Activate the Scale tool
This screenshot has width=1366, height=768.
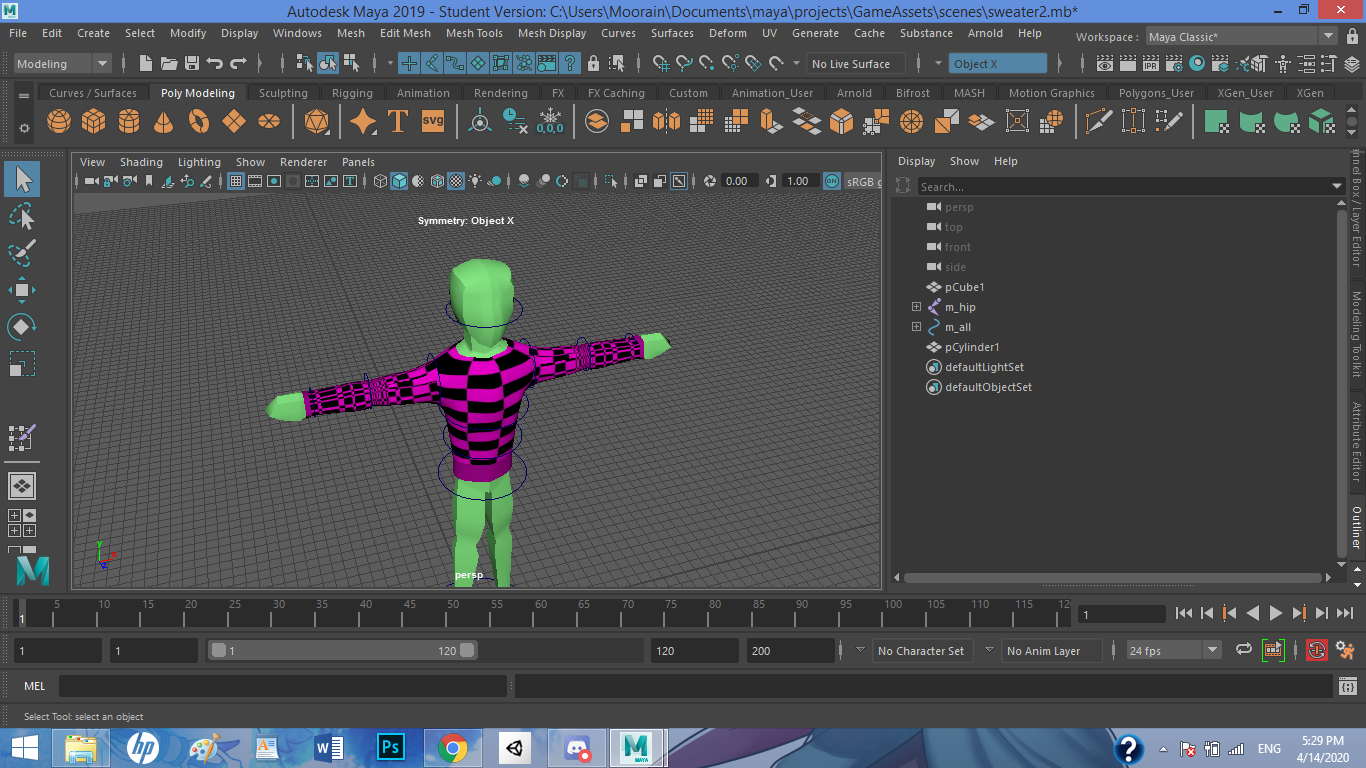pyautogui.click(x=22, y=363)
